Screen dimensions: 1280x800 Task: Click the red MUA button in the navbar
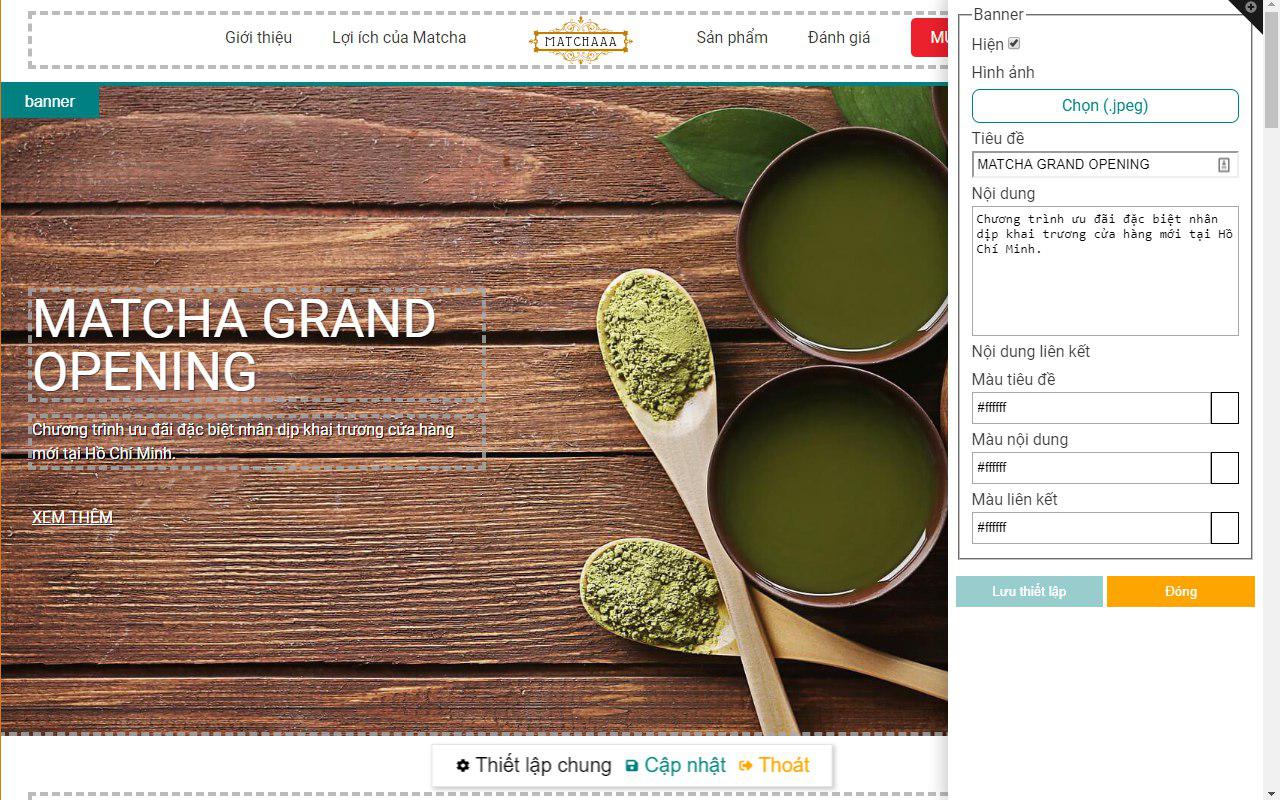[935, 37]
